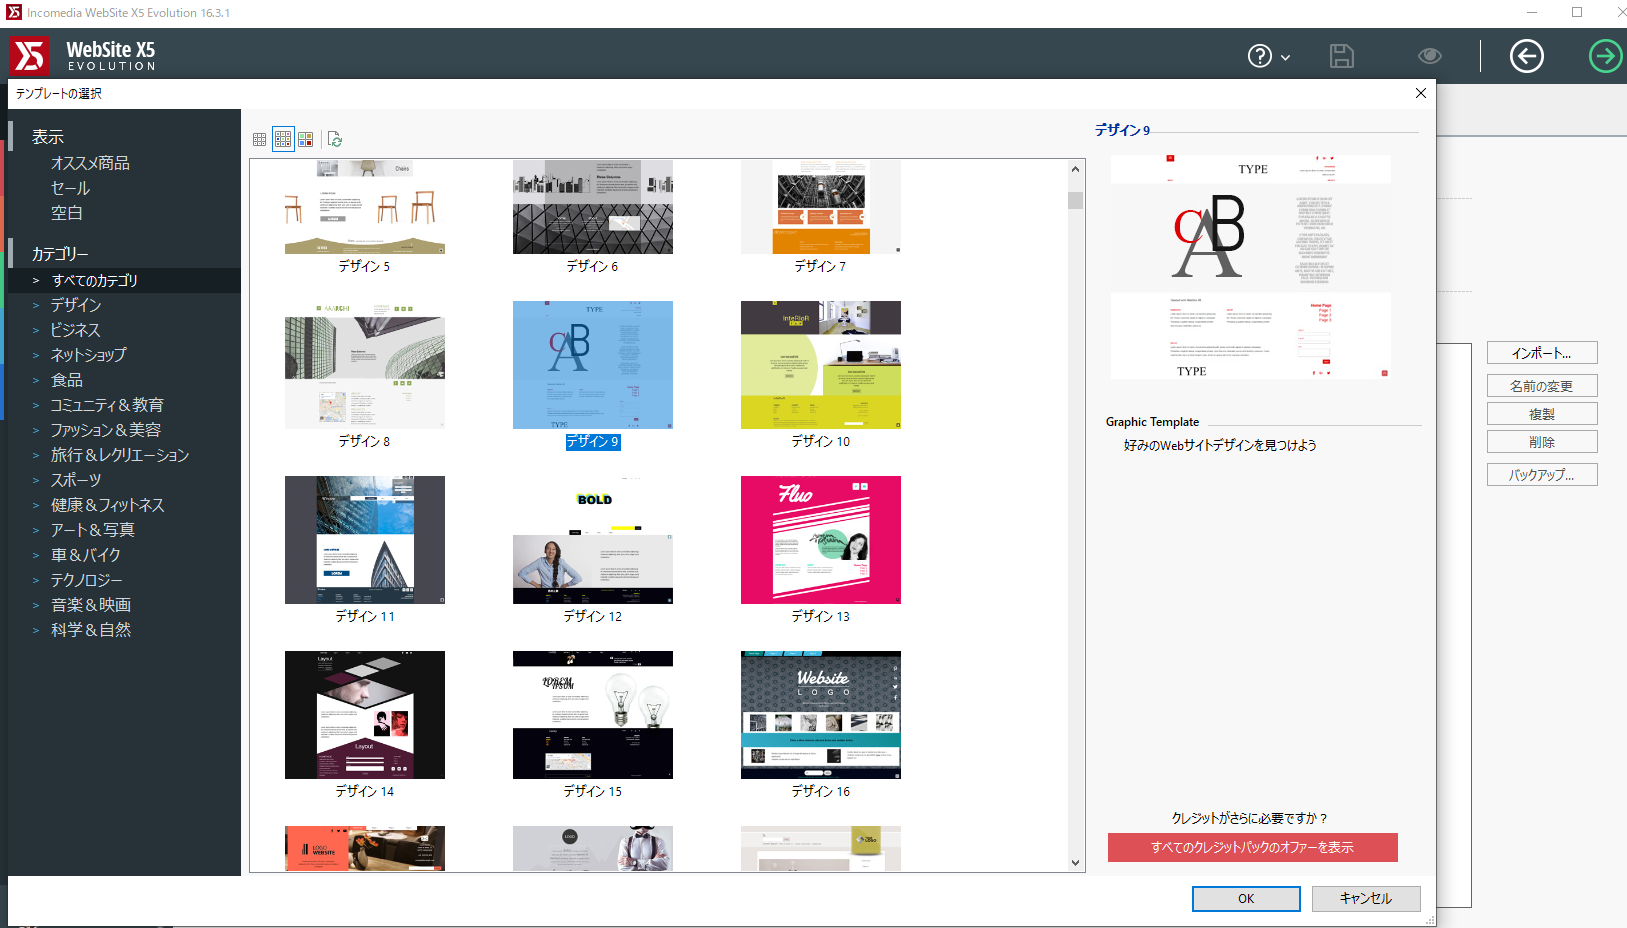1627x928 pixels.
Task: Click the refresh template list icon
Action: [x=335, y=140]
